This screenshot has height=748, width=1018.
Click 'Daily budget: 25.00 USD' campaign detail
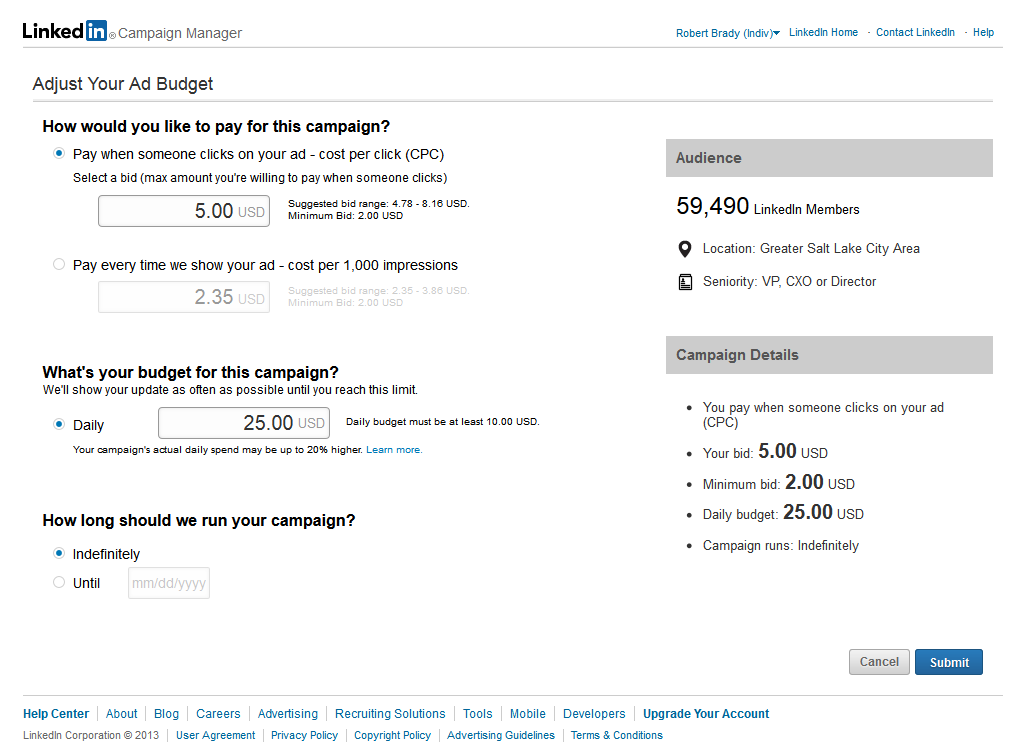[x=783, y=512]
